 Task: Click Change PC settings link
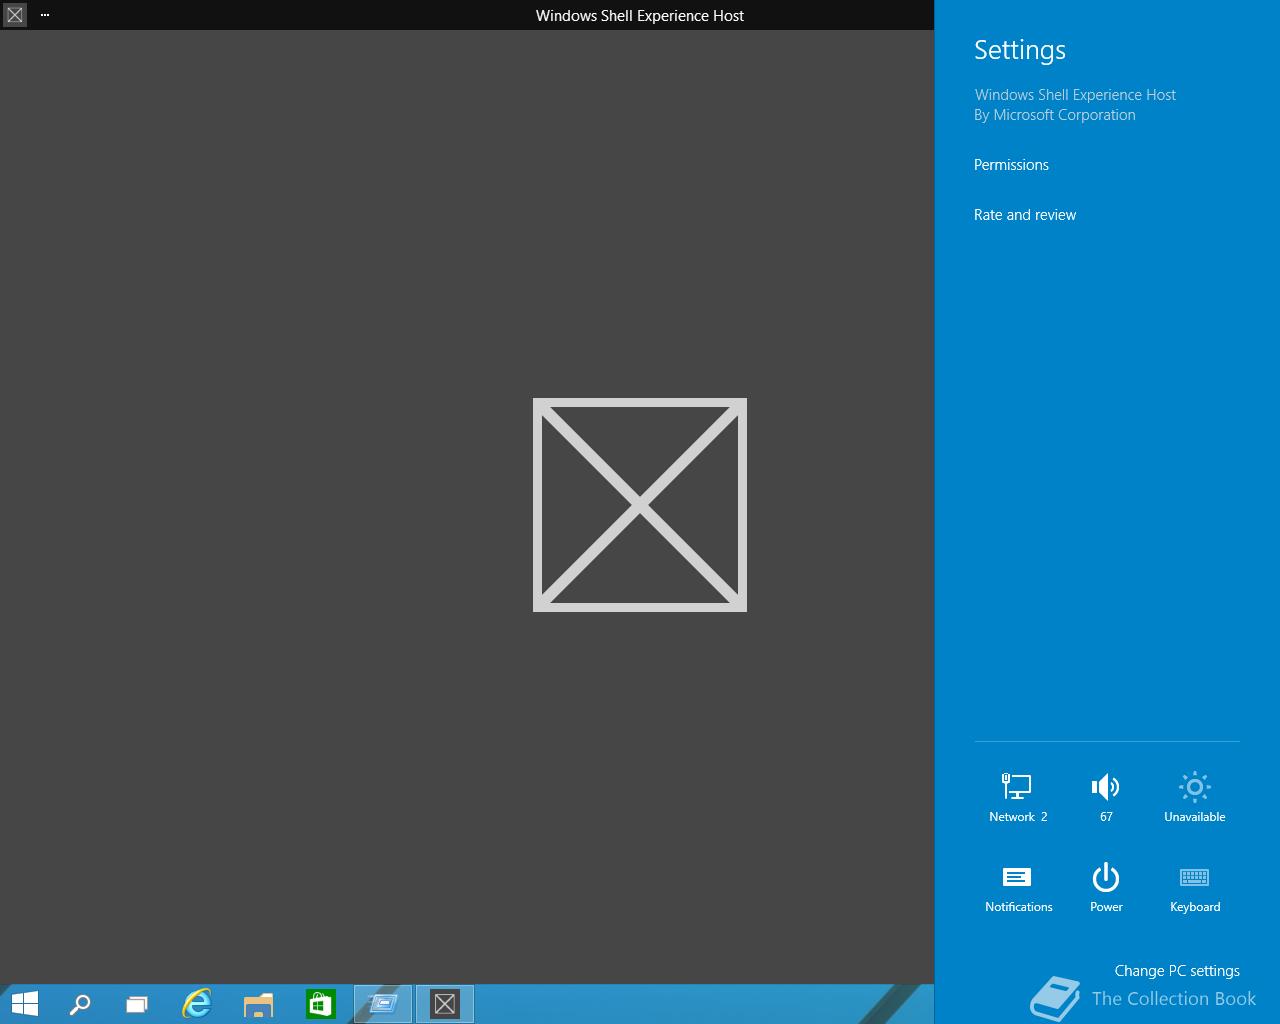click(x=1177, y=971)
